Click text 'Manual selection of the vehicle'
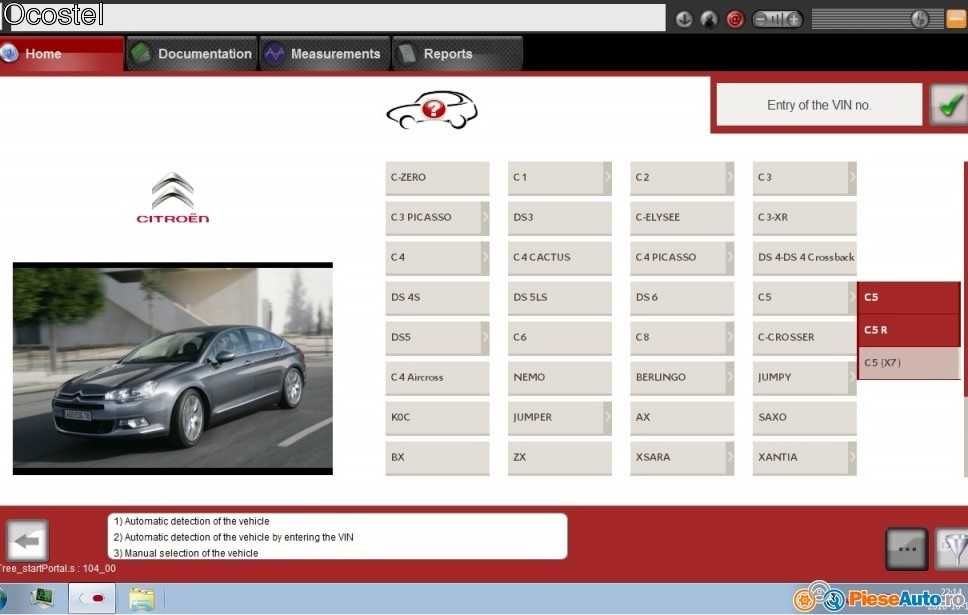 (191, 553)
